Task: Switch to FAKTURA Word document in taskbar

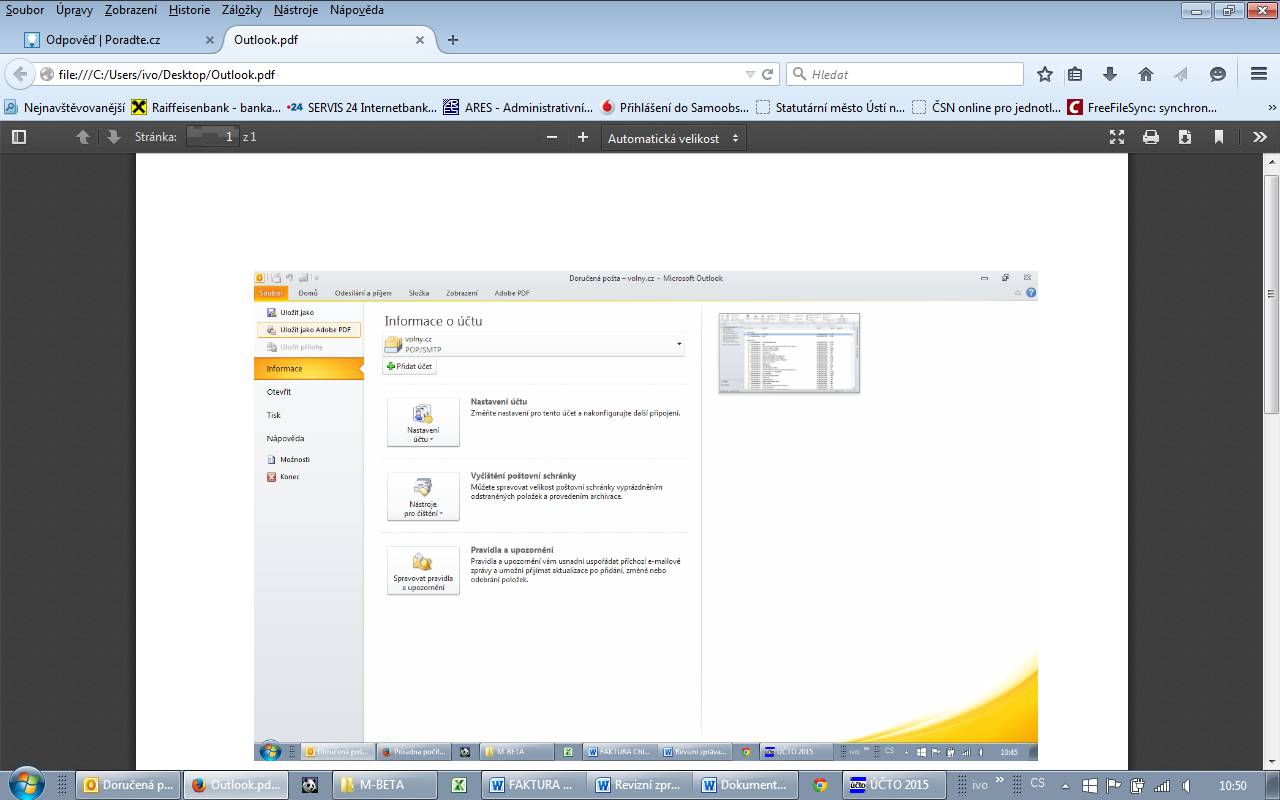Action: click(x=536, y=785)
